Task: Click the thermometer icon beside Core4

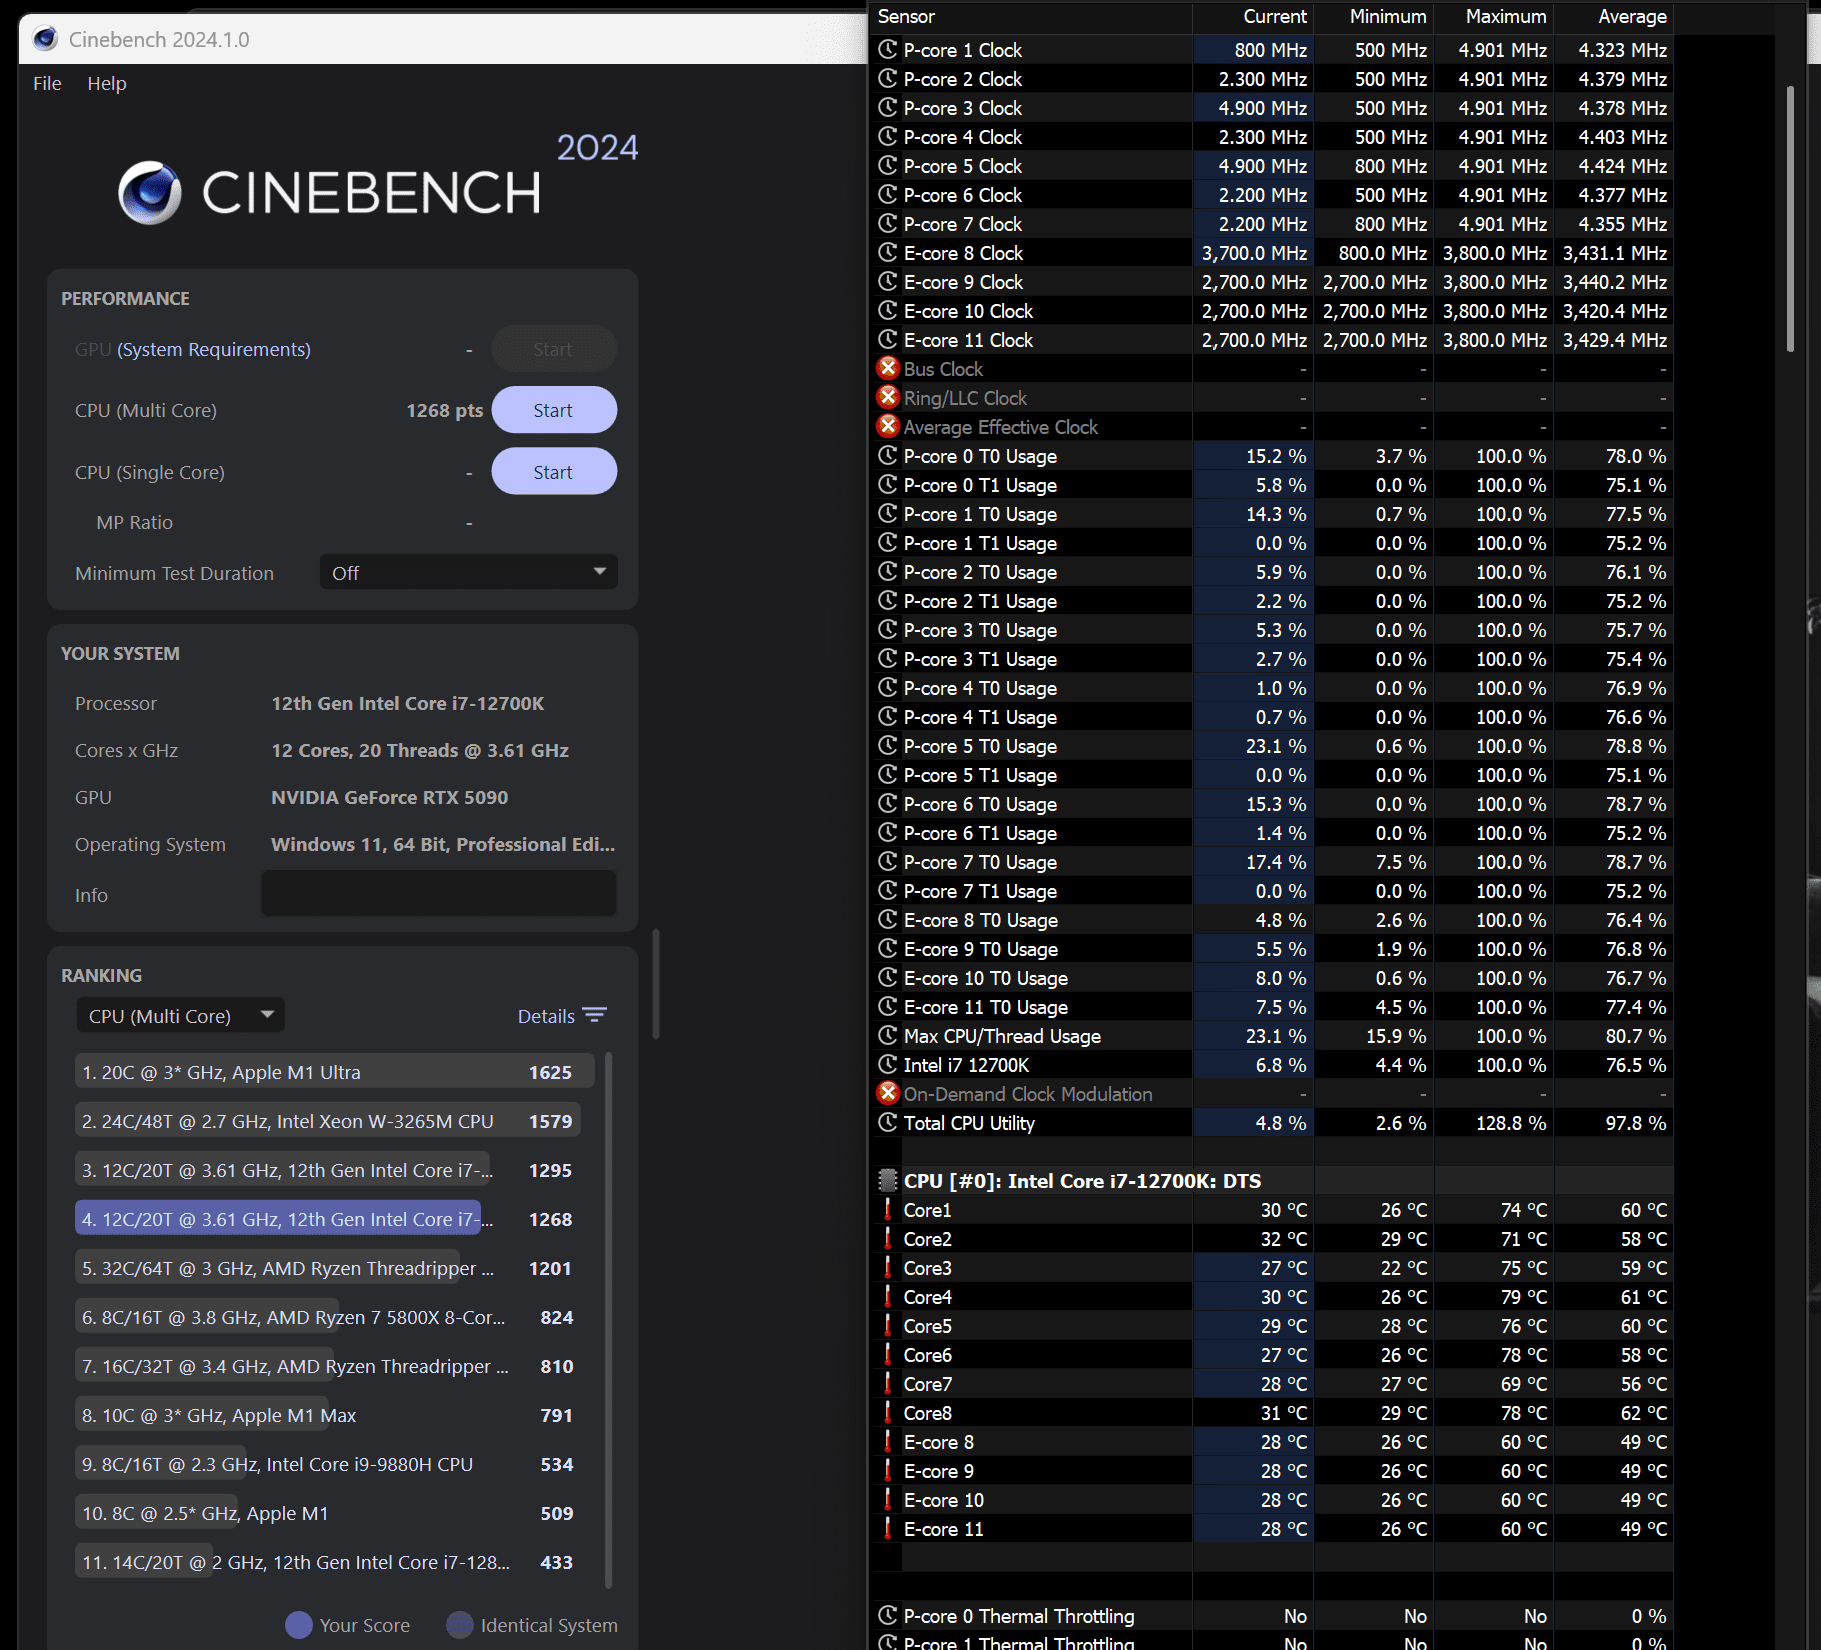Action: click(887, 1296)
